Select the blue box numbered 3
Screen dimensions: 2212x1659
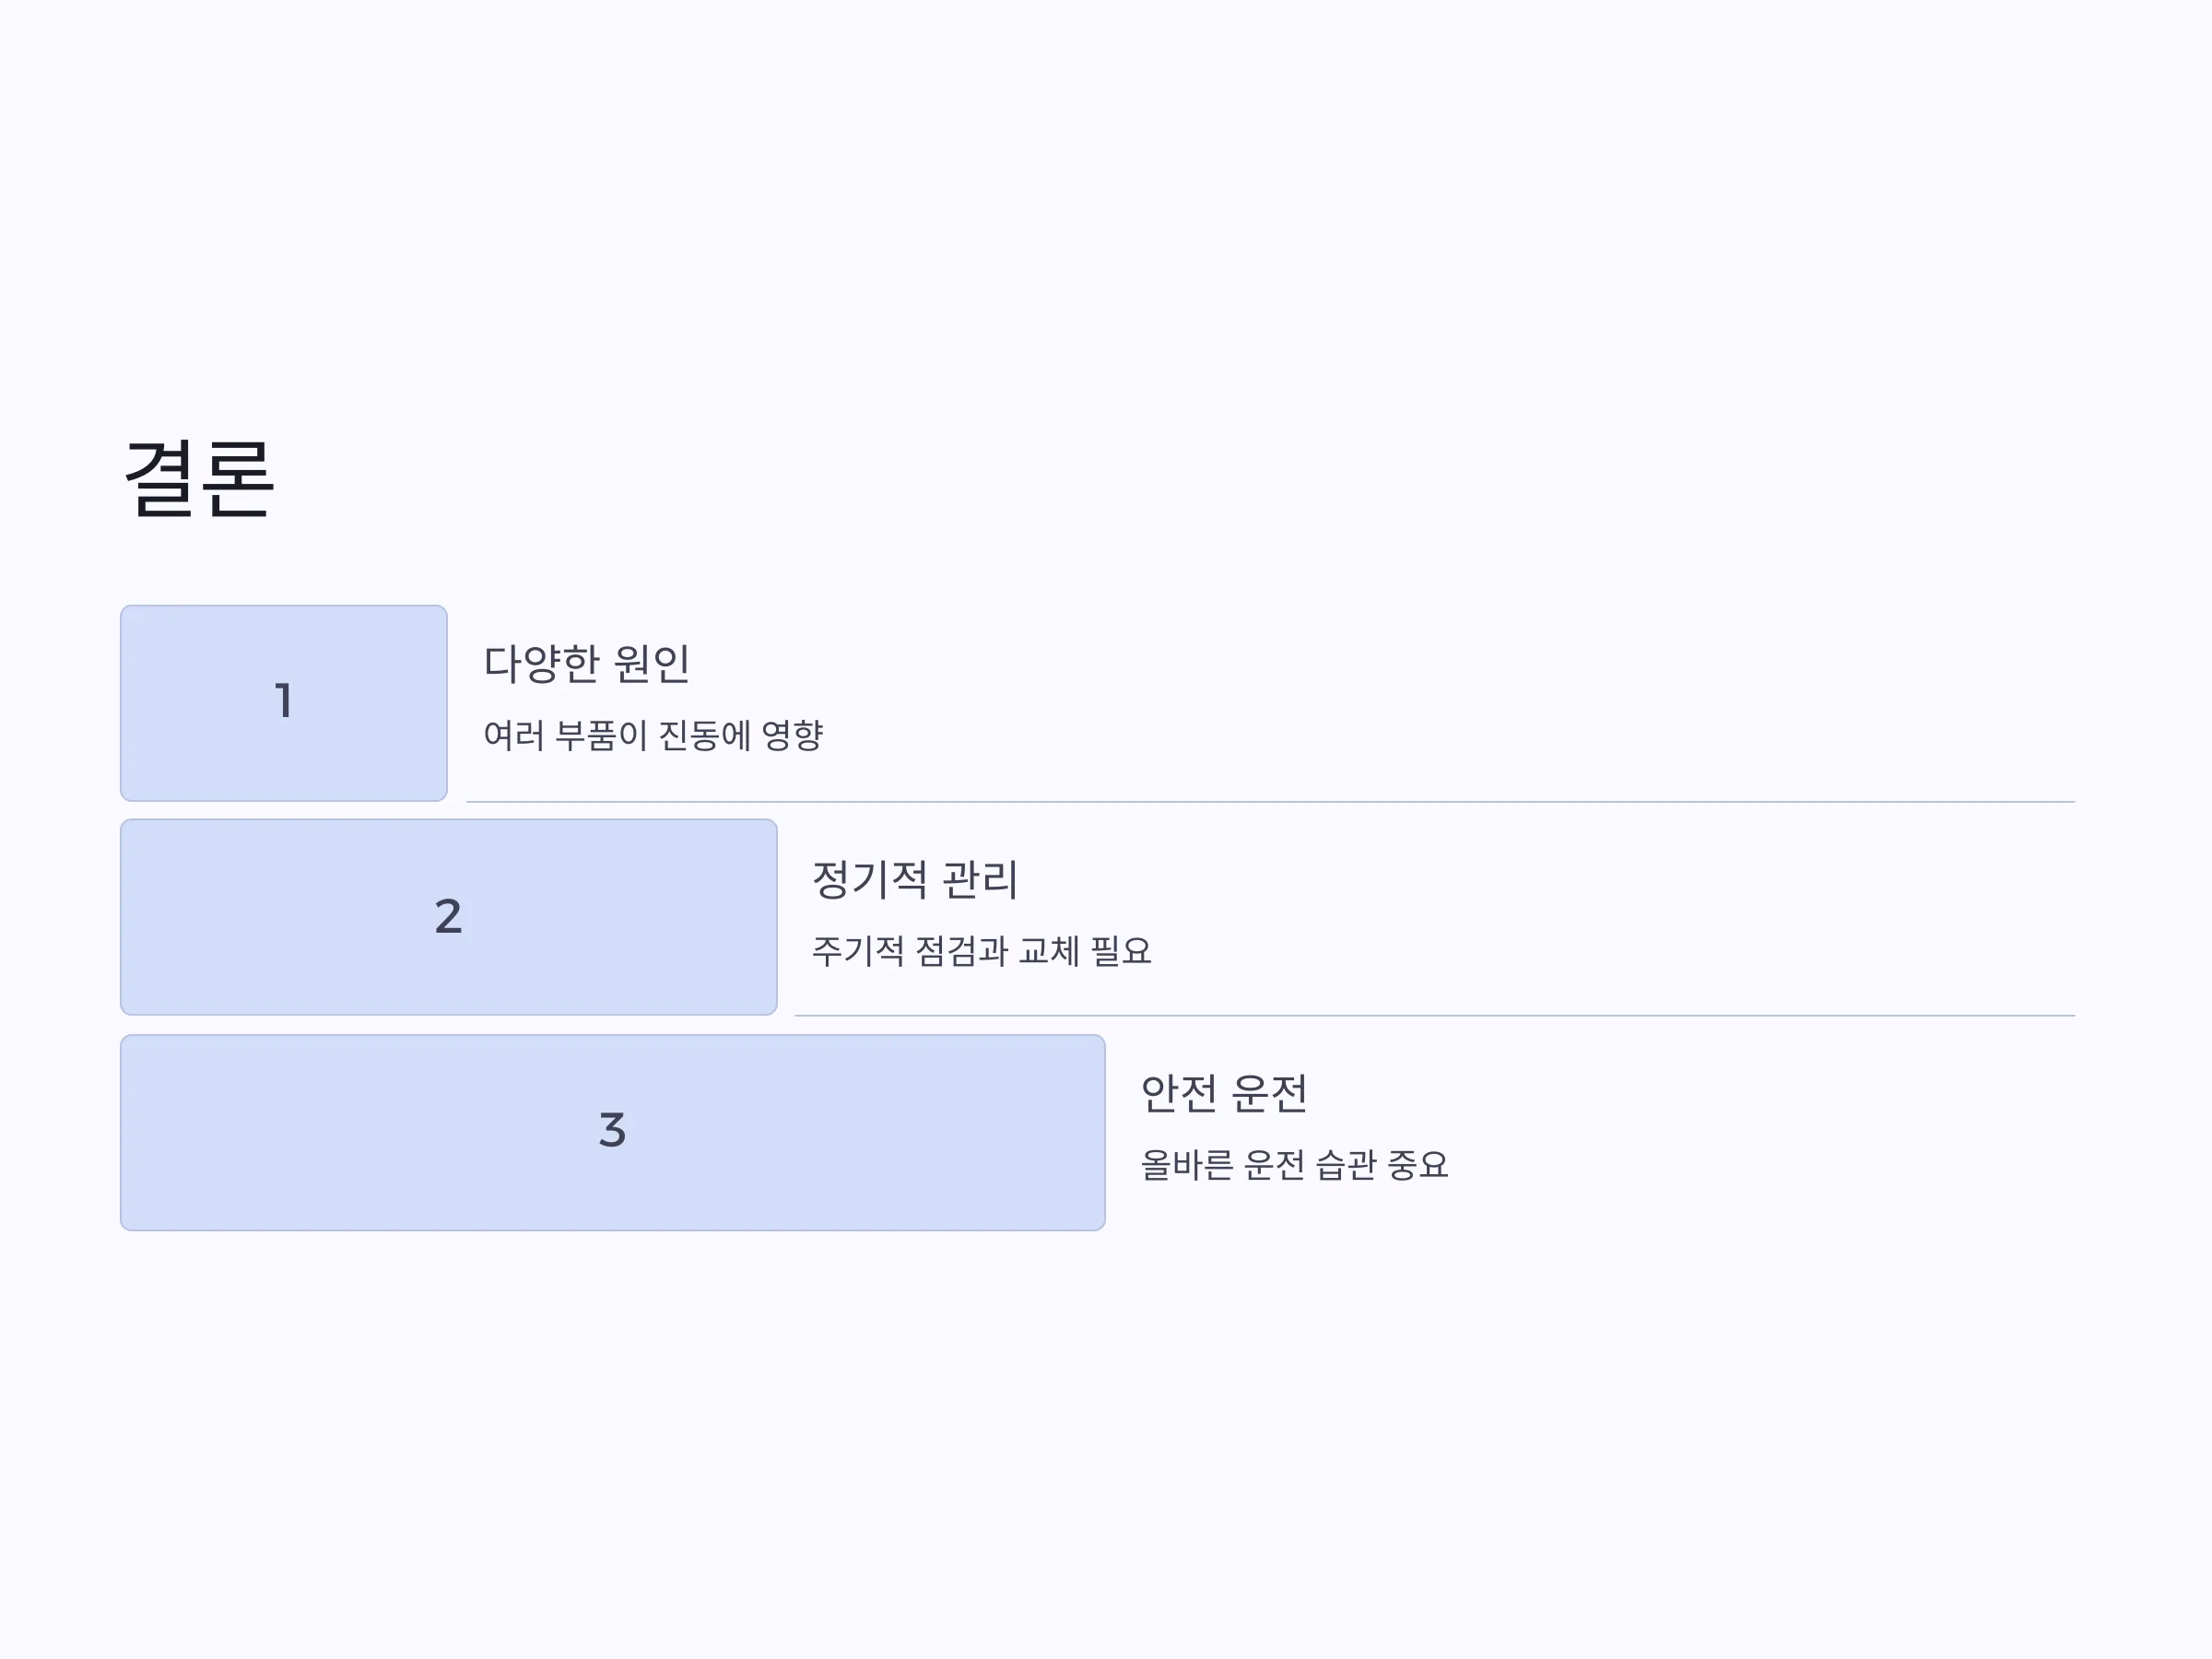point(613,1132)
